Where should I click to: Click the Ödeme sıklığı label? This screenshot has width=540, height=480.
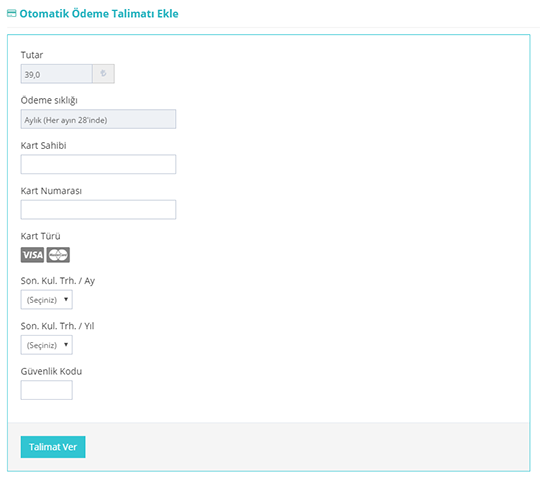click(49, 101)
